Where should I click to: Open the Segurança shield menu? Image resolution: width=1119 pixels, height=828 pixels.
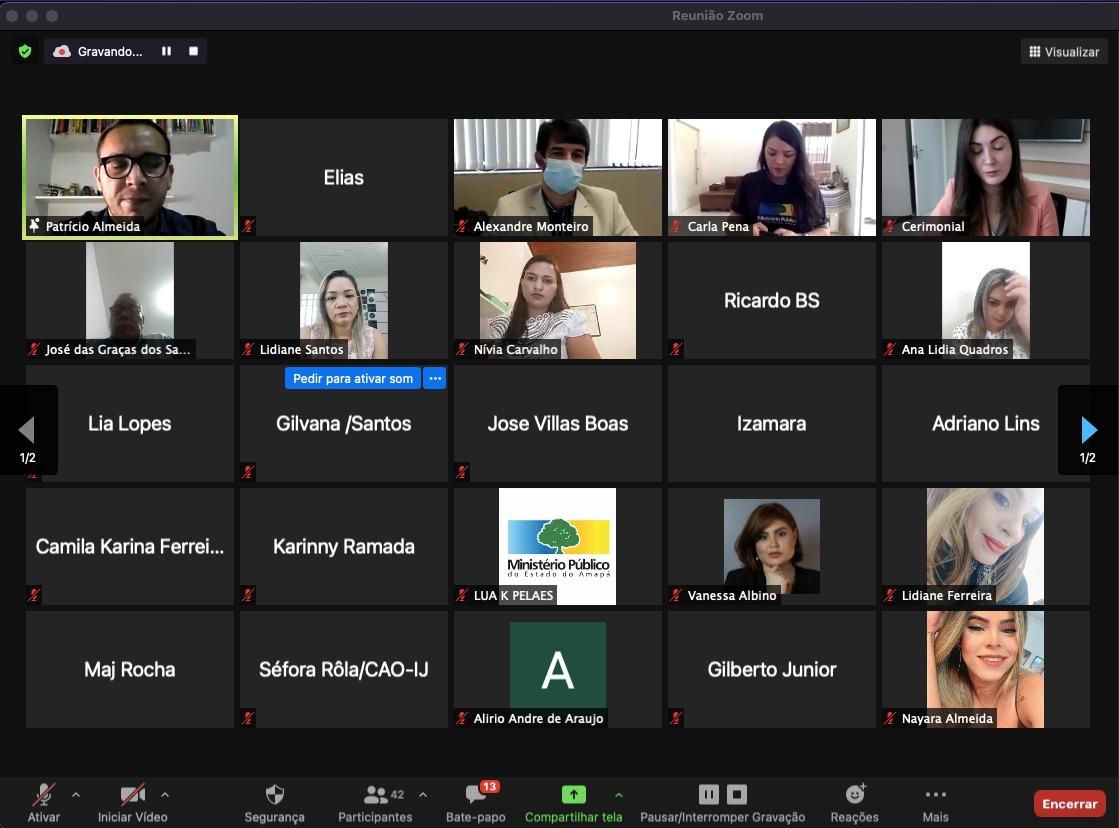pos(274,802)
